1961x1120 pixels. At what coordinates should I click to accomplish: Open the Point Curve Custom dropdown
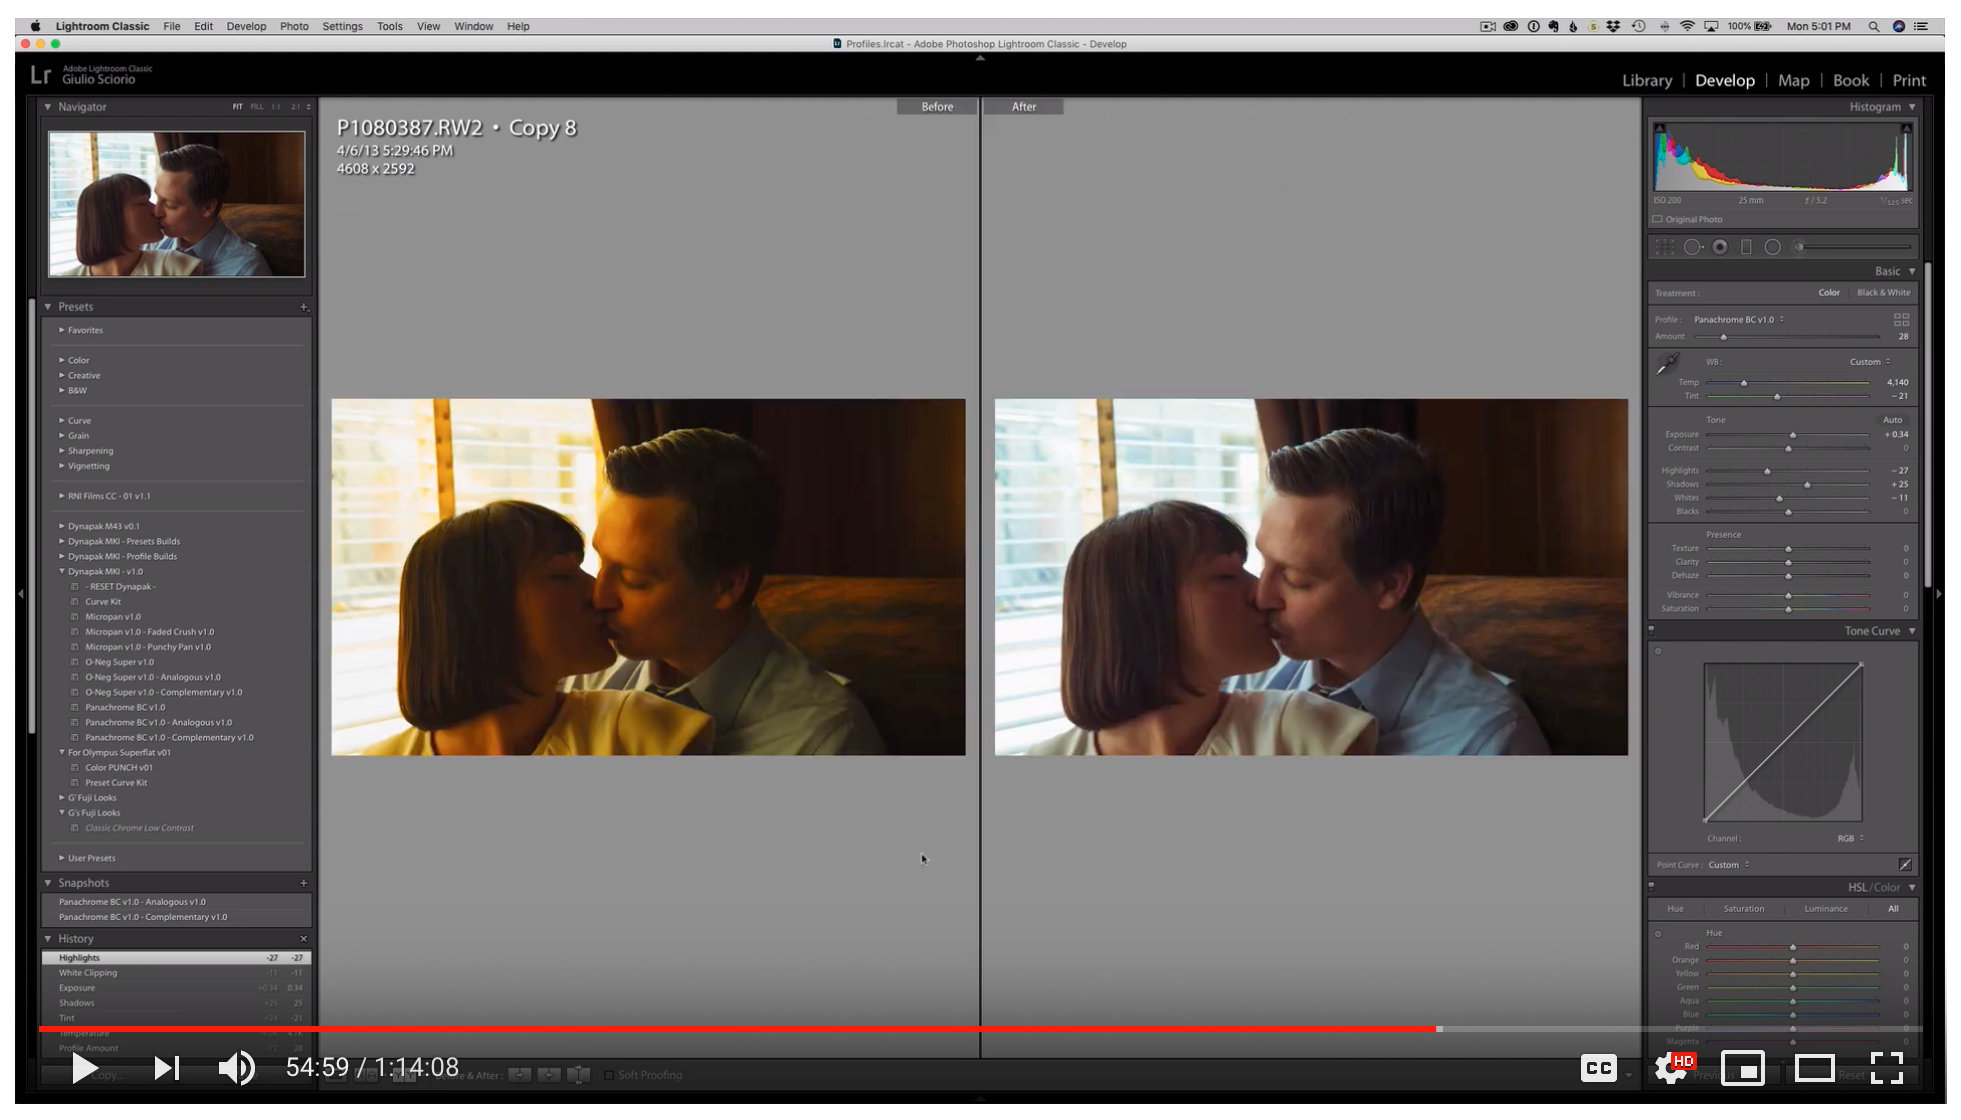click(x=1728, y=865)
